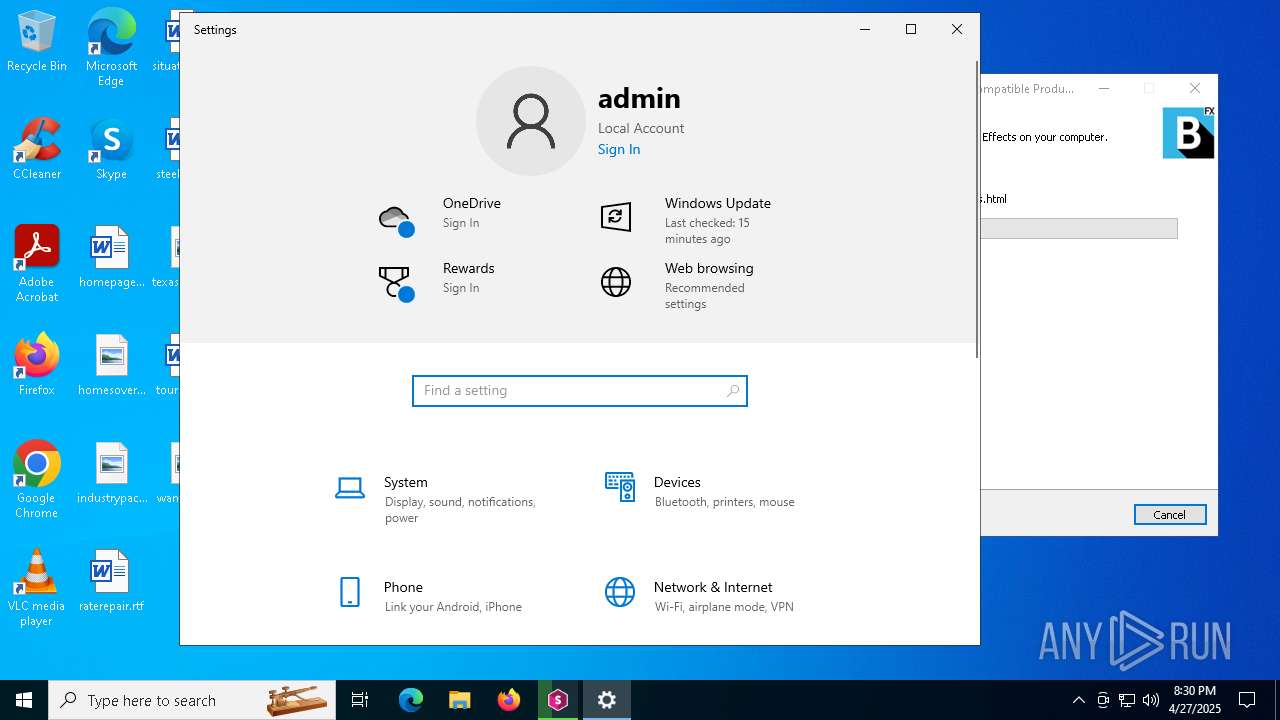
Task: Click the network icon in the system tray
Action: pyautogui.click(x=1127, y=700)
